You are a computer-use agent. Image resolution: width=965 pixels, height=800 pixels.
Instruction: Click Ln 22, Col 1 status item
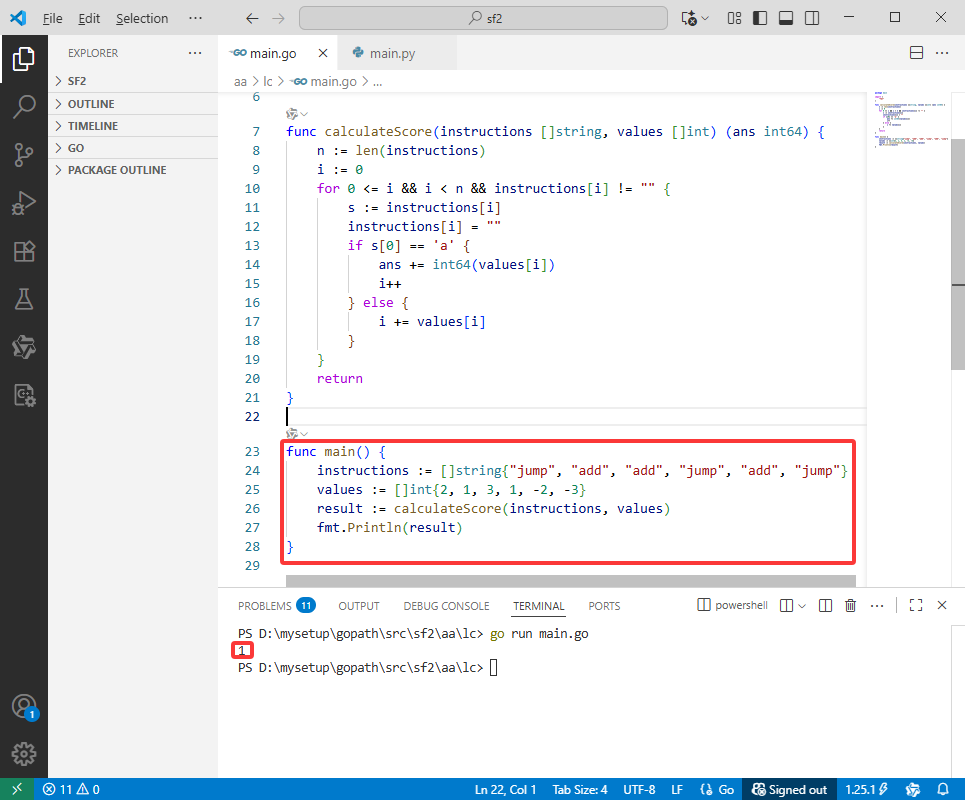(505, 789)
